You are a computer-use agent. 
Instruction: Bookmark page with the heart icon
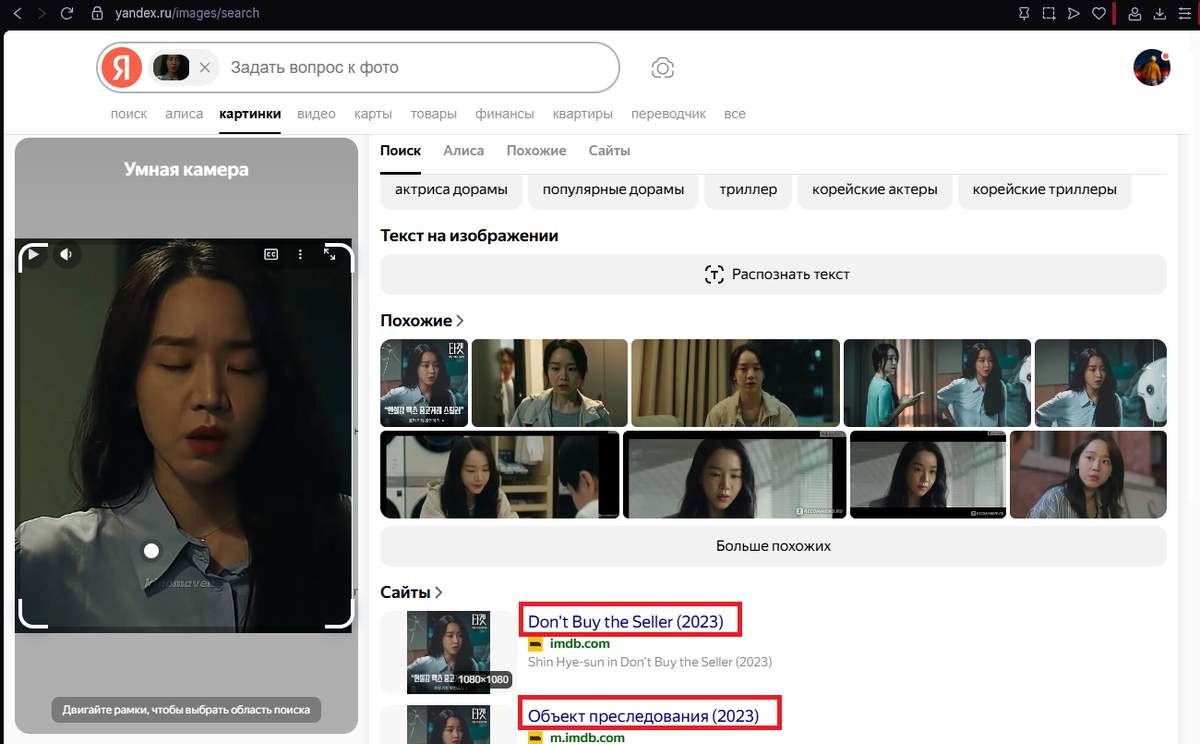[1098, 14]
